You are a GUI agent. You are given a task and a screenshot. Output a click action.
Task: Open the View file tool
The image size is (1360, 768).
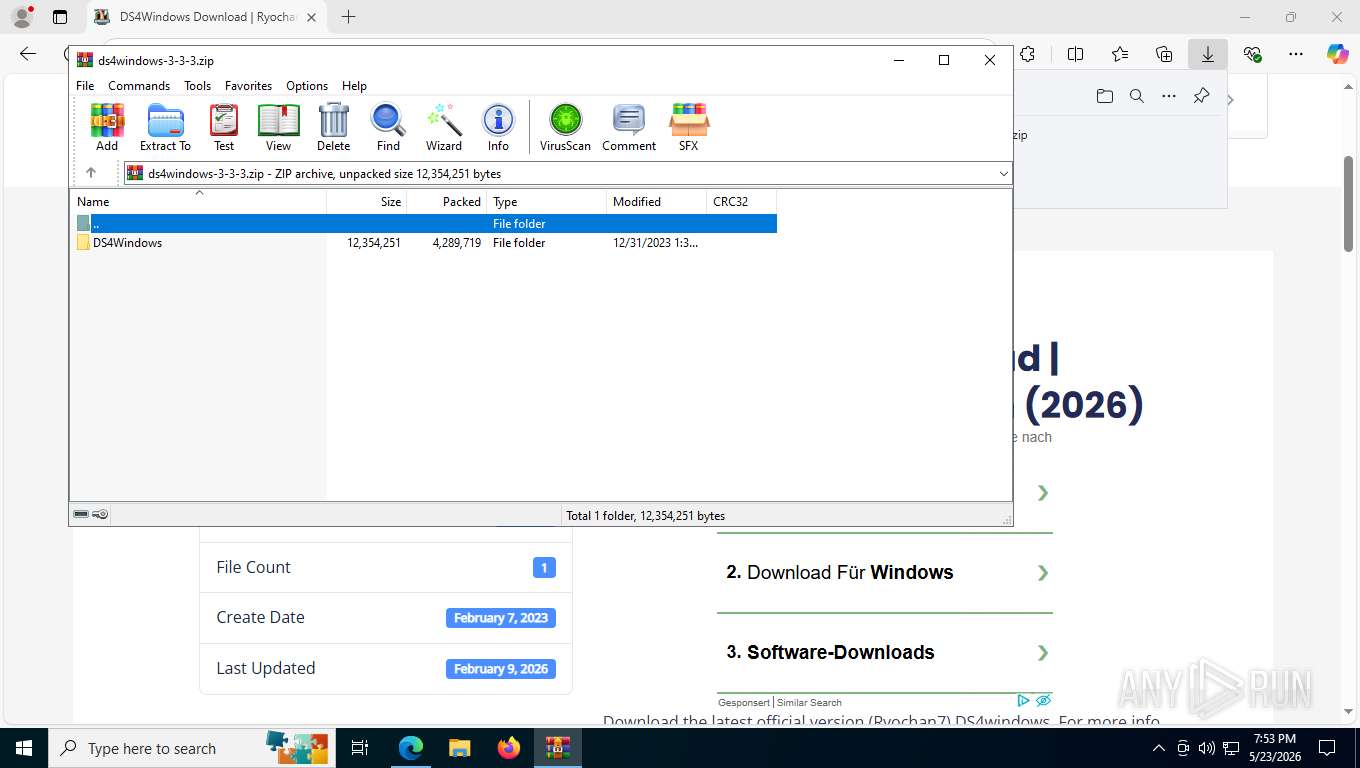[x=278, y=127]
